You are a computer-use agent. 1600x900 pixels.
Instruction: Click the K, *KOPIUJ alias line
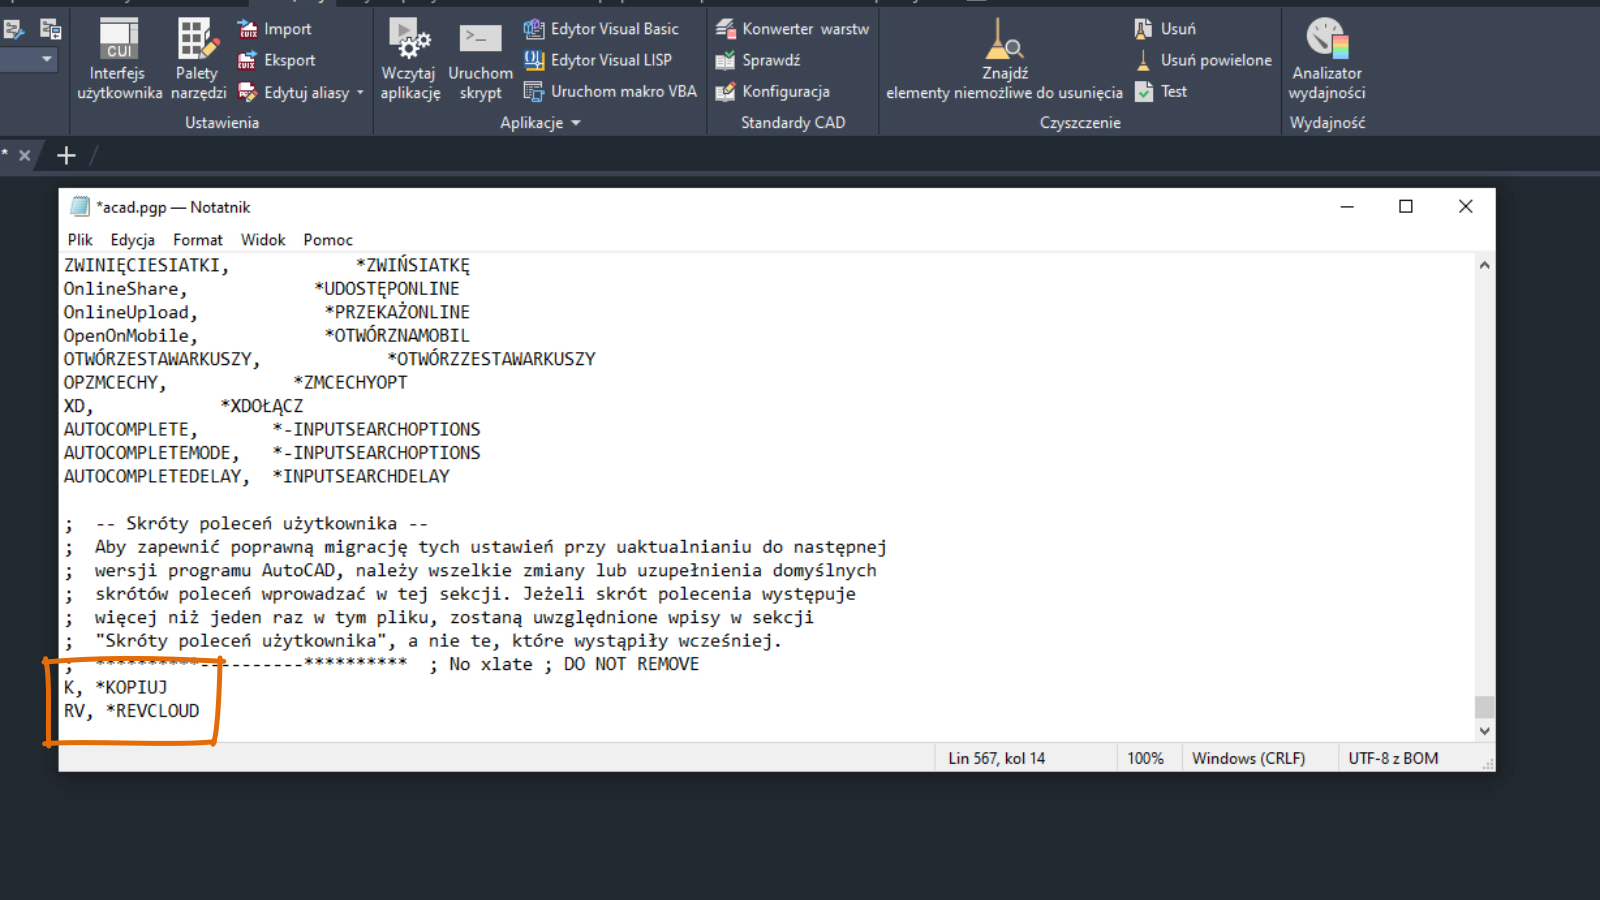pyautogui.click(x=116, y=687)
